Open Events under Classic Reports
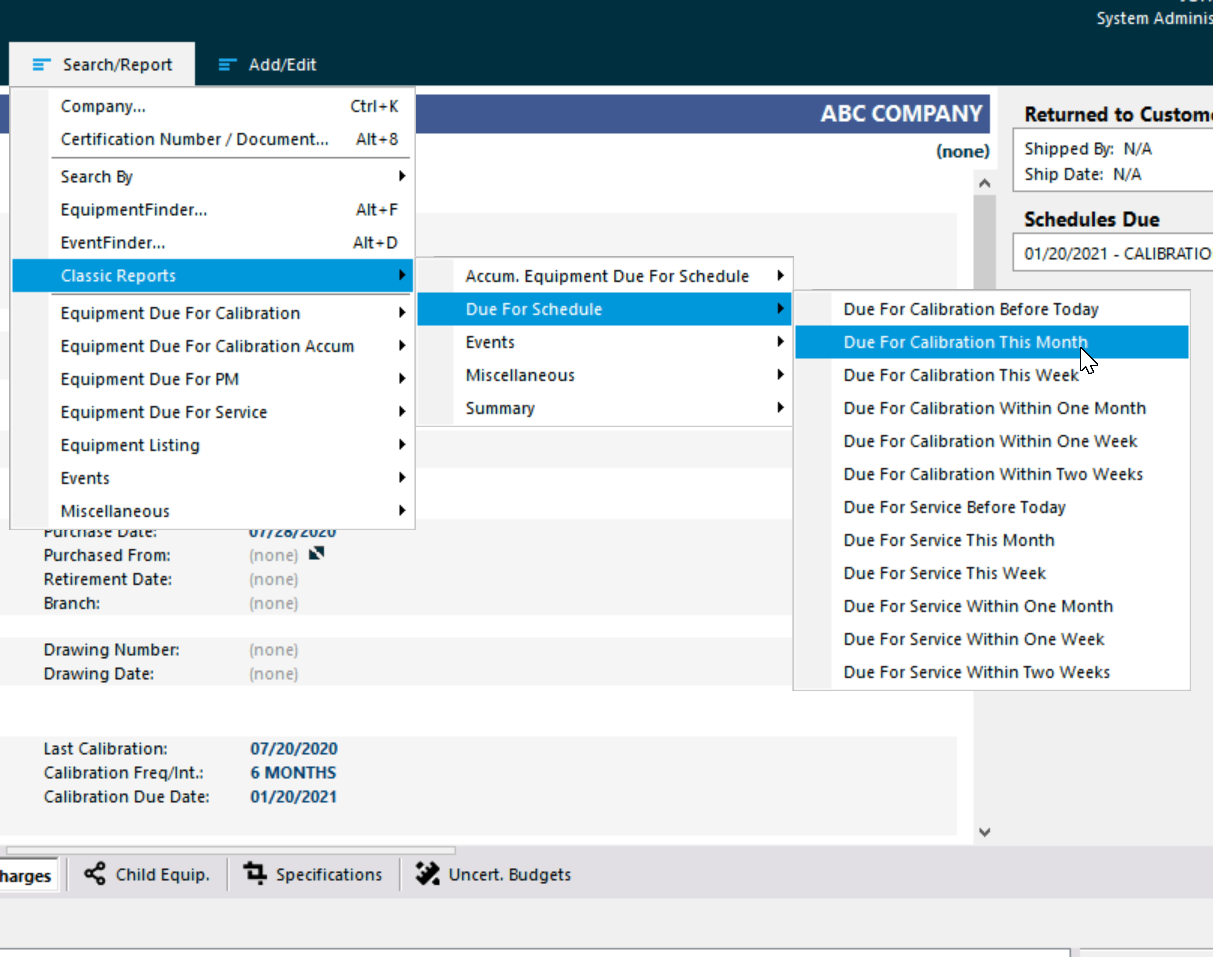Screen dimensions: 1213x957 coord(604,342)
